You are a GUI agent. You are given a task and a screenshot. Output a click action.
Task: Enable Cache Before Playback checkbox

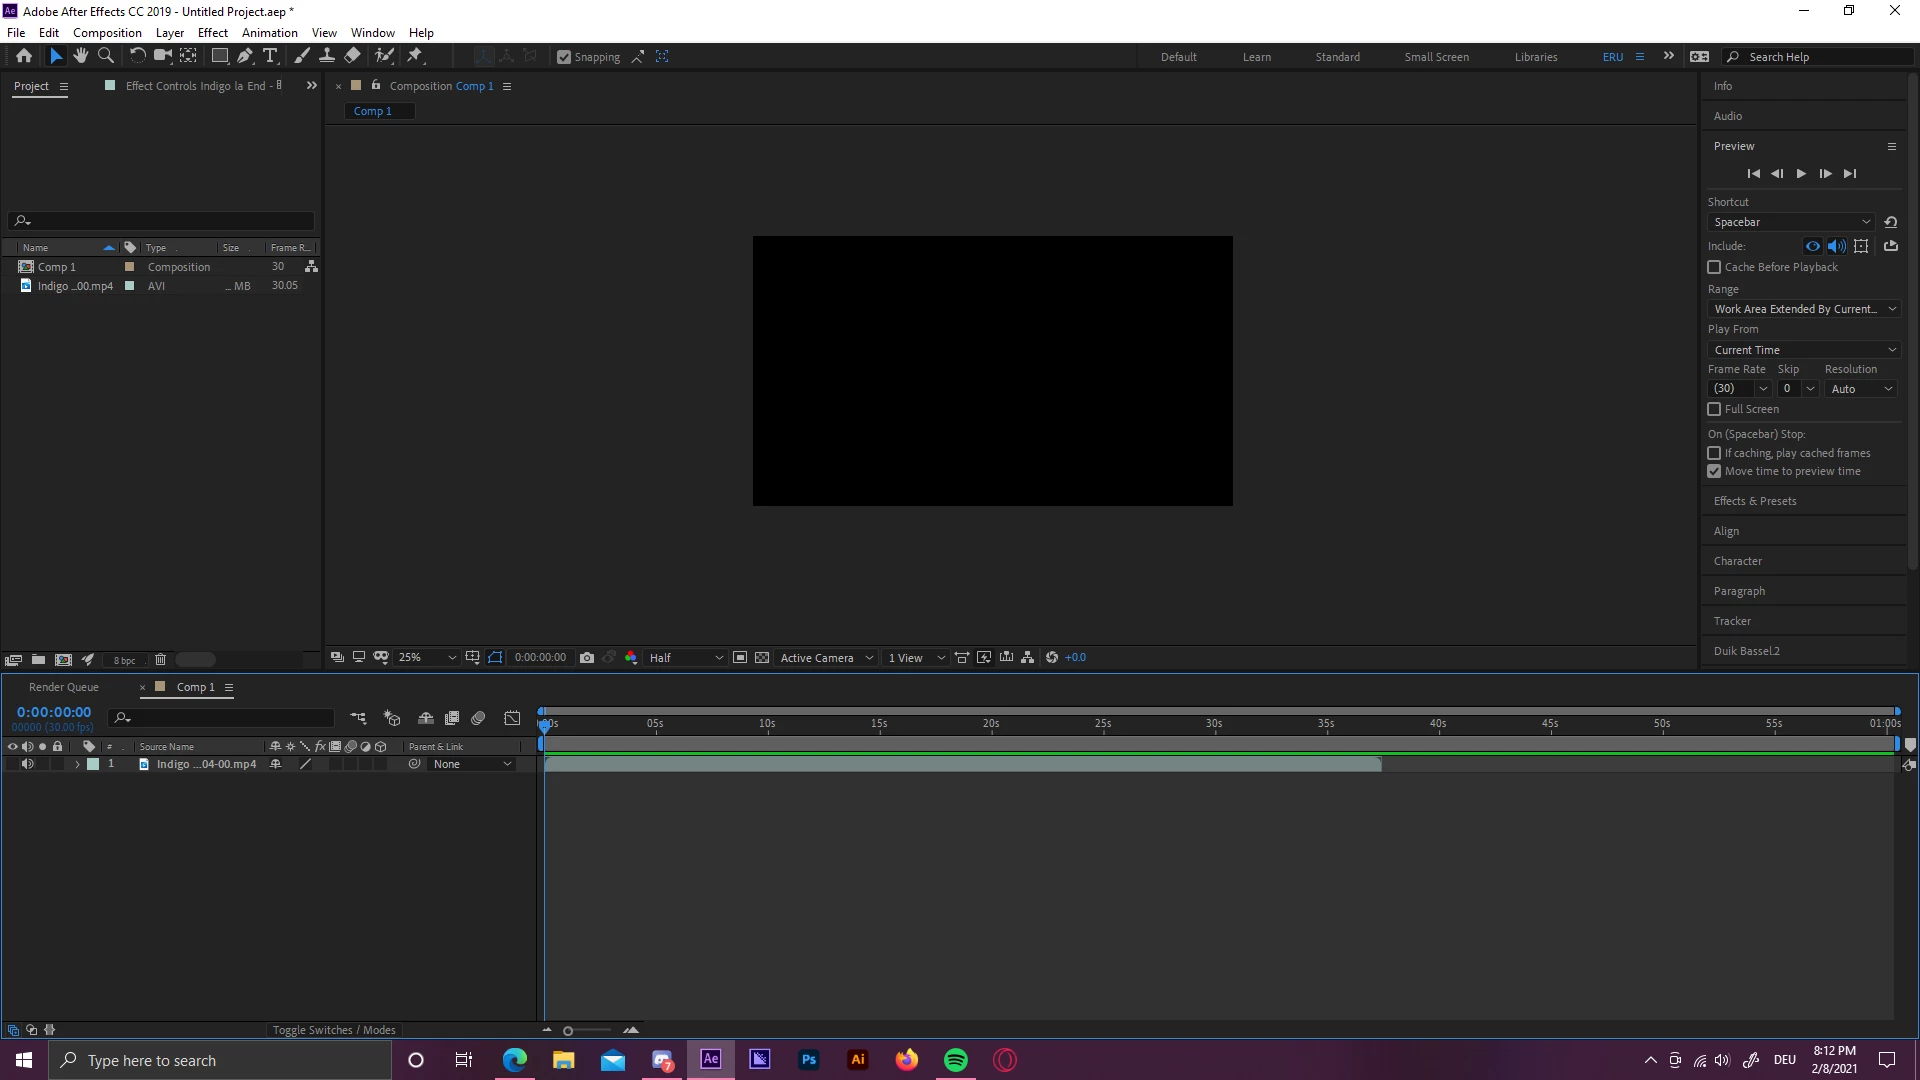pos(1714,267)
